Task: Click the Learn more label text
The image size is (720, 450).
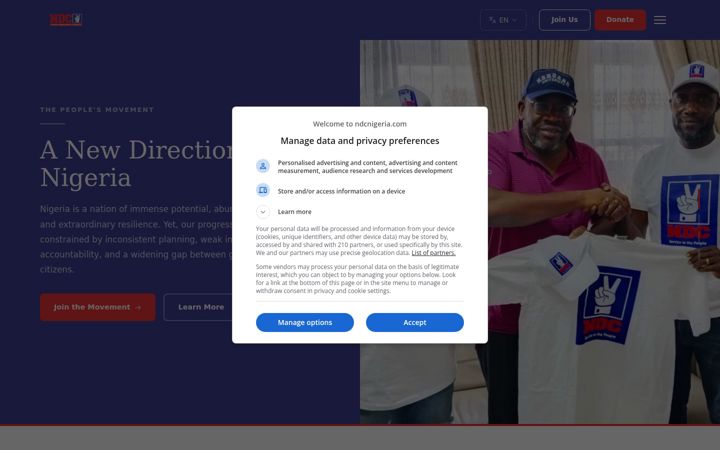Action: [294, 212]
